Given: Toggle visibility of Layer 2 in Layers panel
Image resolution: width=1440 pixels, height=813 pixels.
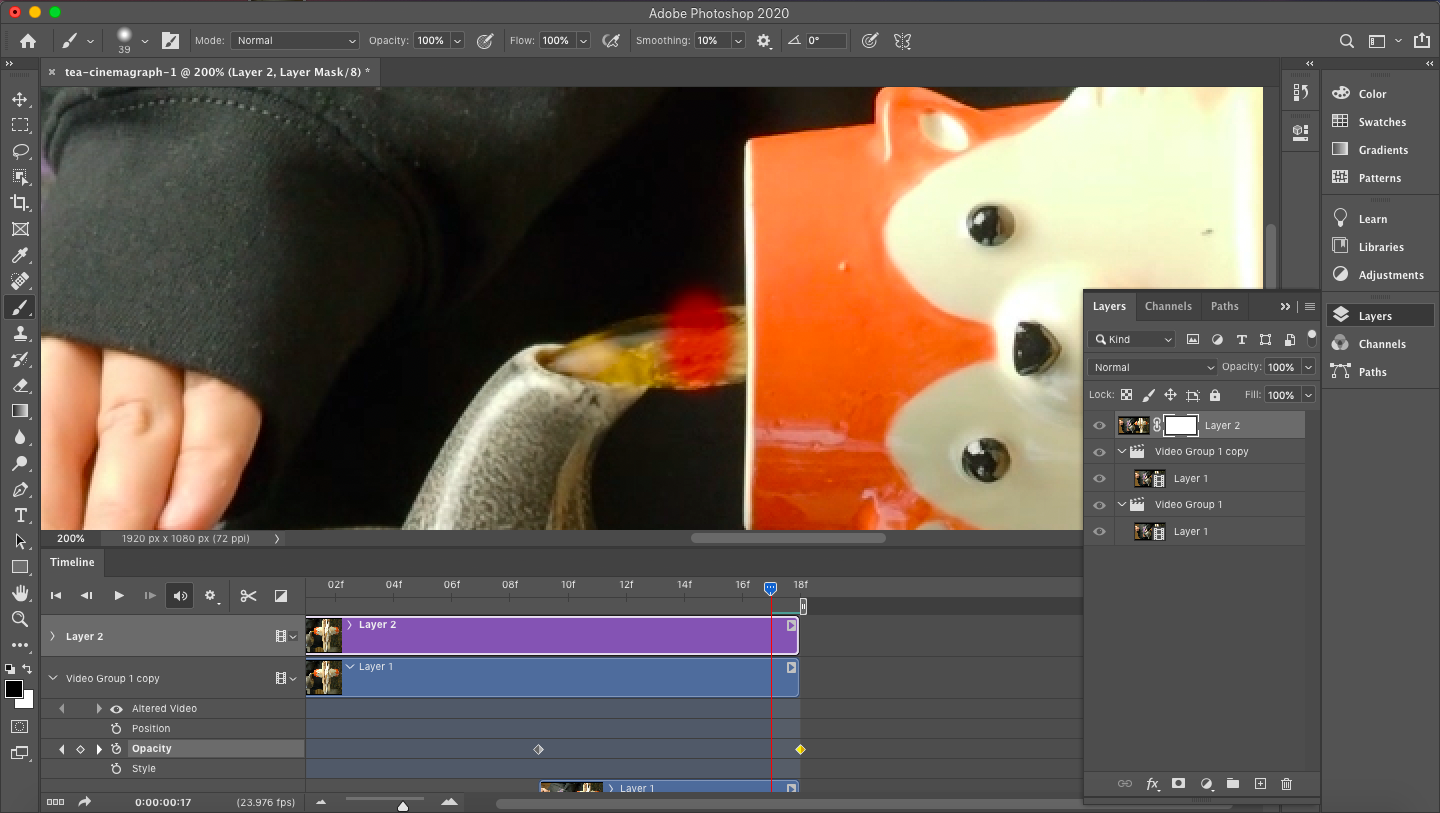Looking at the screenshot, I should pos(1099,425).
